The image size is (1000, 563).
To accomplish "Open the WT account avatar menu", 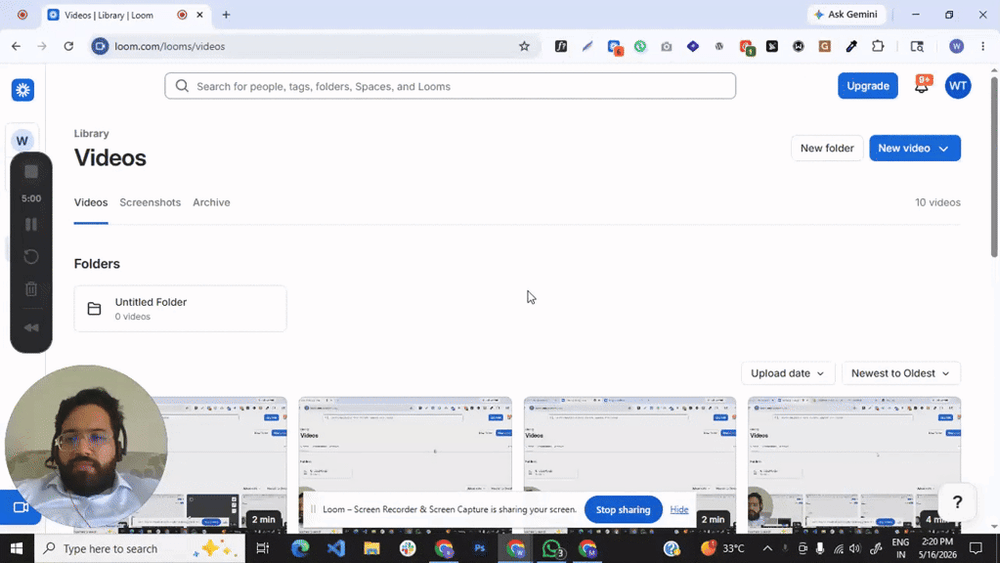I will (957, 85).
